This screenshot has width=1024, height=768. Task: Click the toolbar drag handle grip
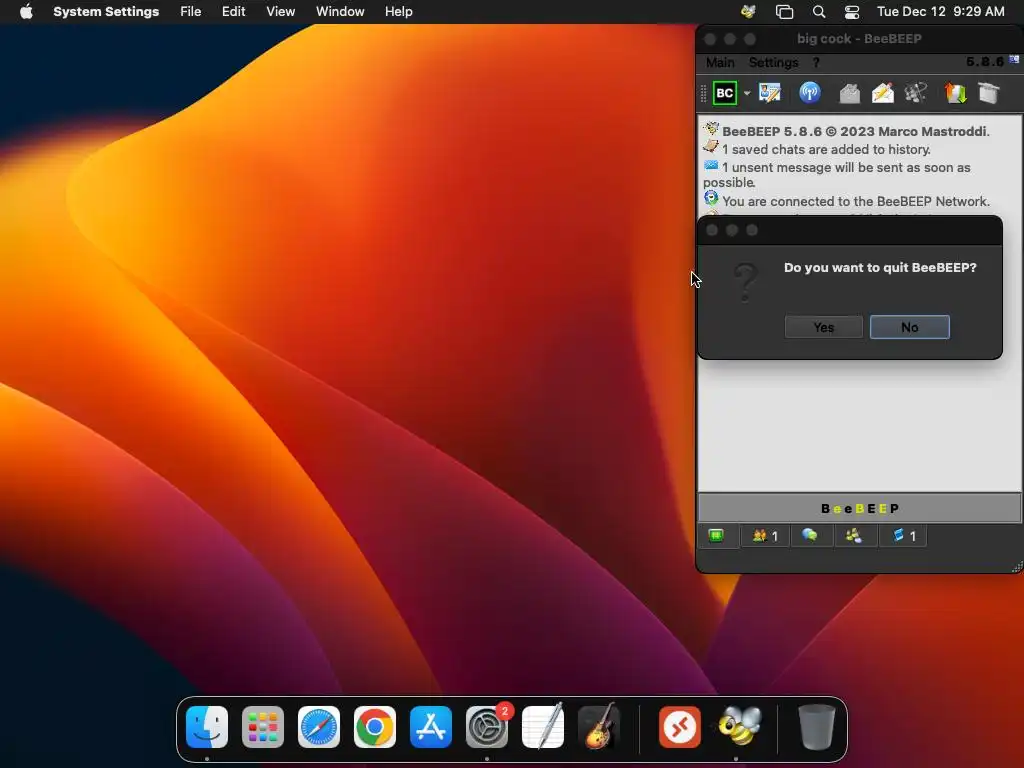tap(703, 93)
